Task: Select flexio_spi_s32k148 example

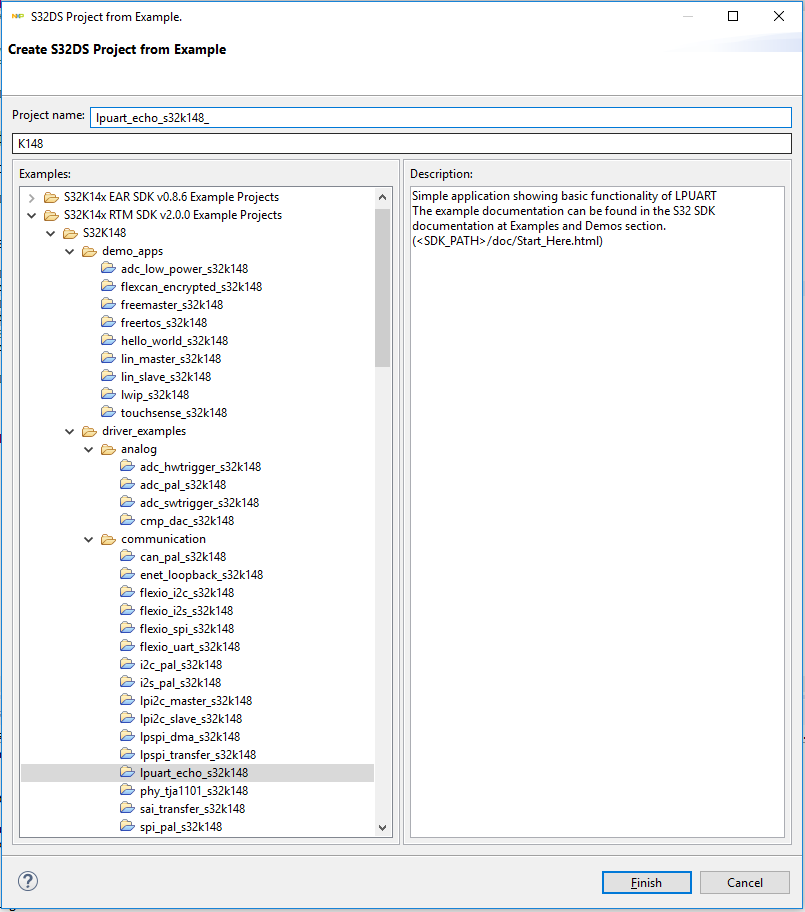Action: tap(187, 629)
